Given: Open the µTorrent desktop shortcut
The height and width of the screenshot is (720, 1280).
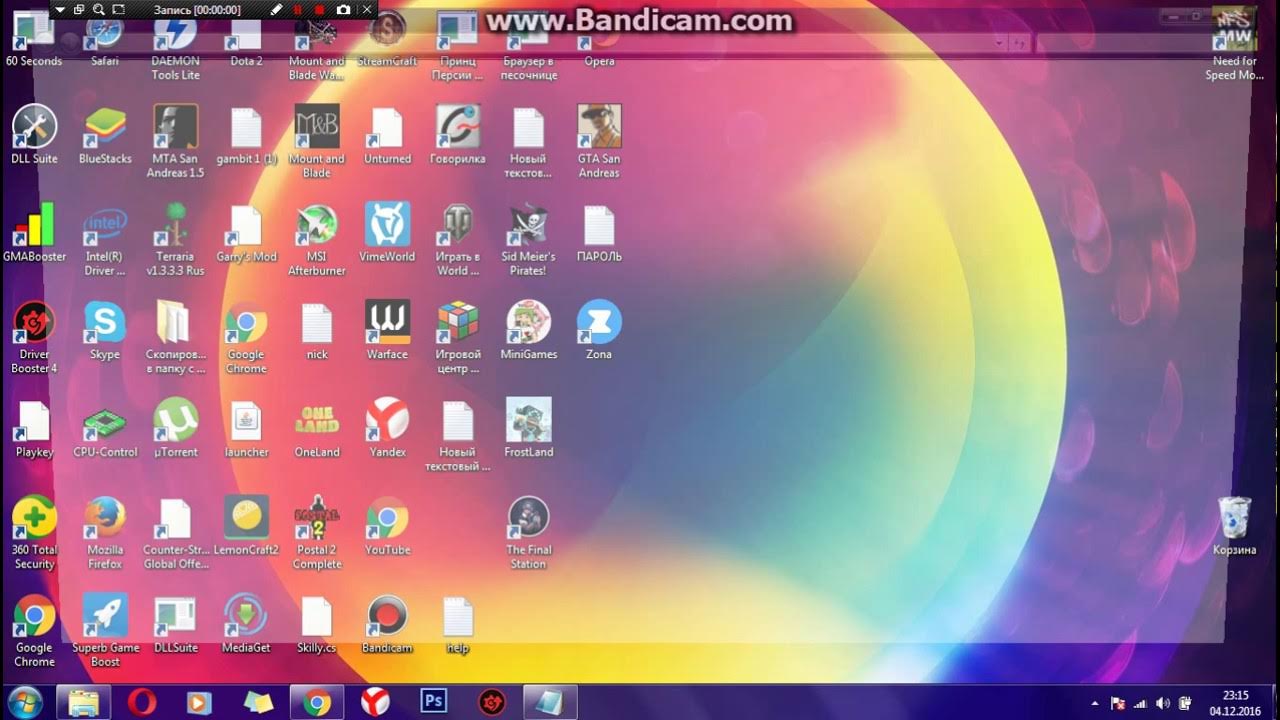Looking at the screenshot, I should (x=175, y=428).
